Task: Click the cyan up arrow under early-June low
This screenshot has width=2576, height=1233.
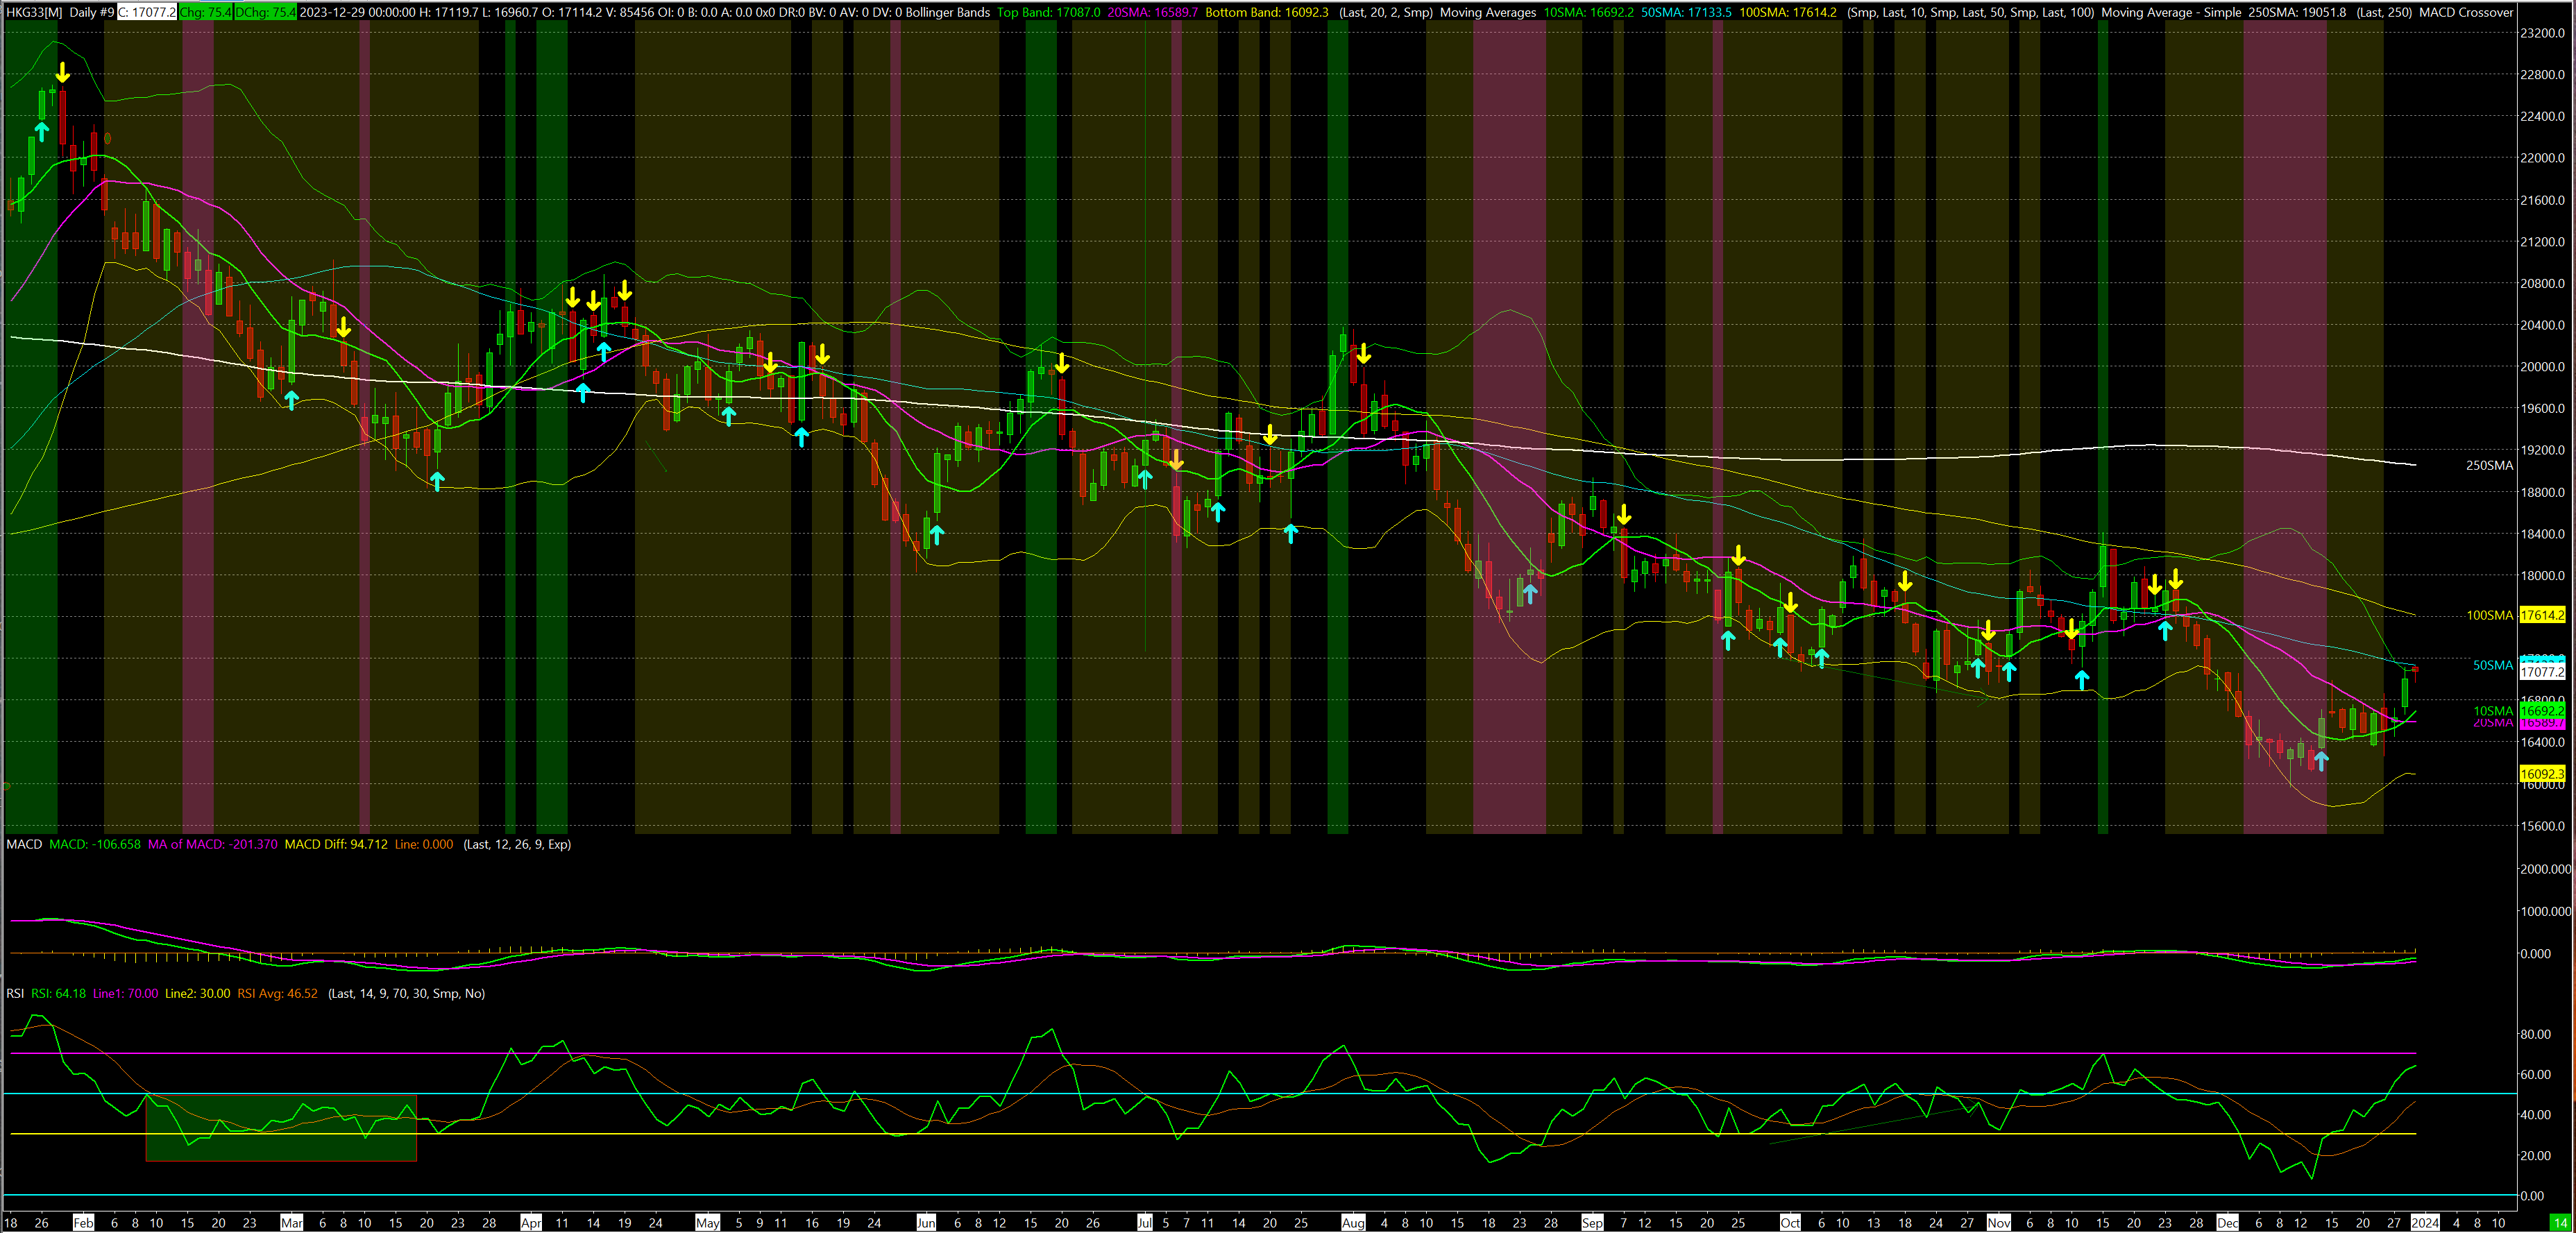Action: coord(936,534)
